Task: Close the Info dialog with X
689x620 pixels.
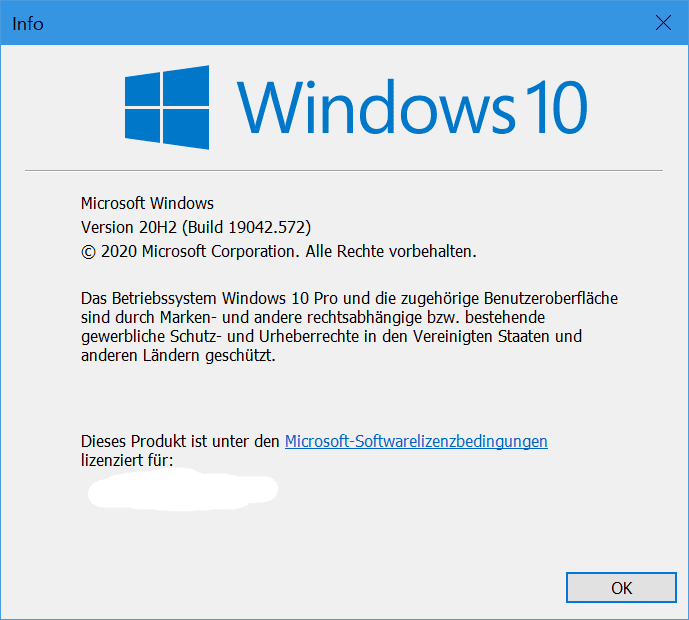Action: tap(663, 23)
